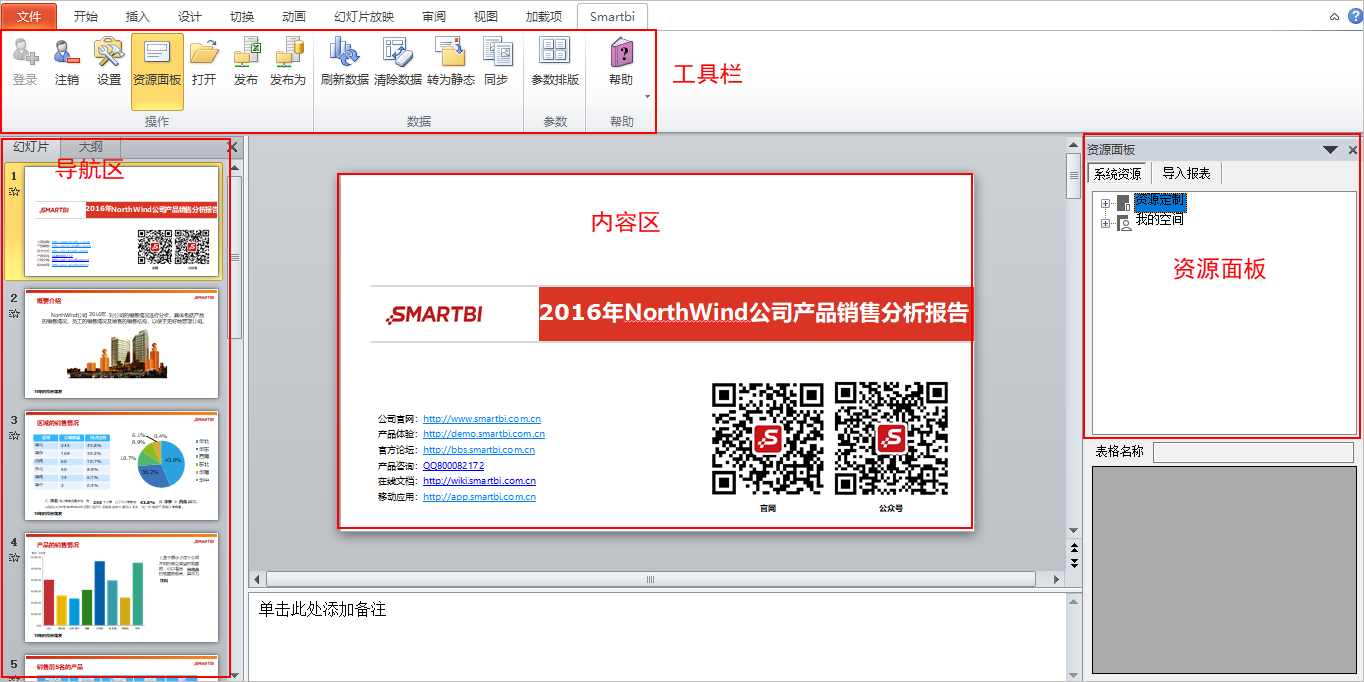The width and height of the screenshot is (1364, 682).
Task: Expand the 帮助 group dialog launcher arrow
Action: [648, 97]
